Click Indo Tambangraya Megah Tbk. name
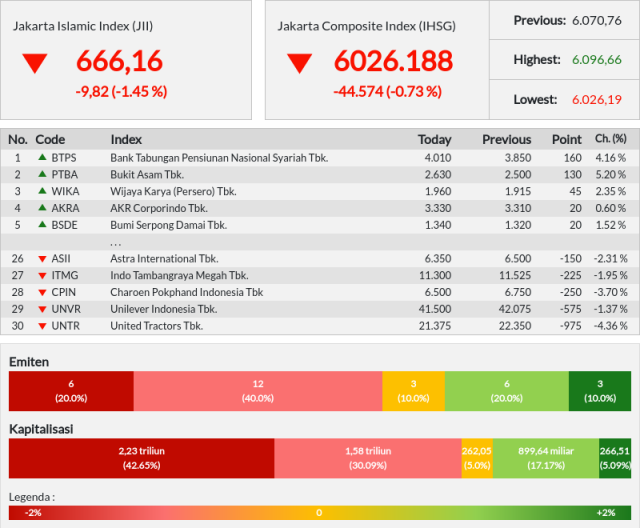The width and height of the screenshot is (640, 528). click(x=179, y=276)
